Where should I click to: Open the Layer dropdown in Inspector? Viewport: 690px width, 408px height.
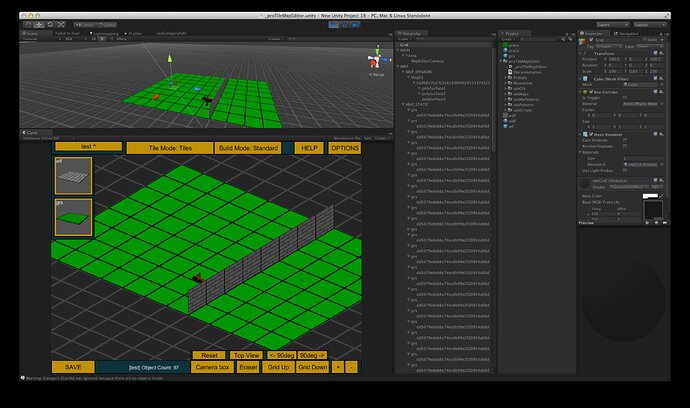pyautogui.click(x=649, y=46)
